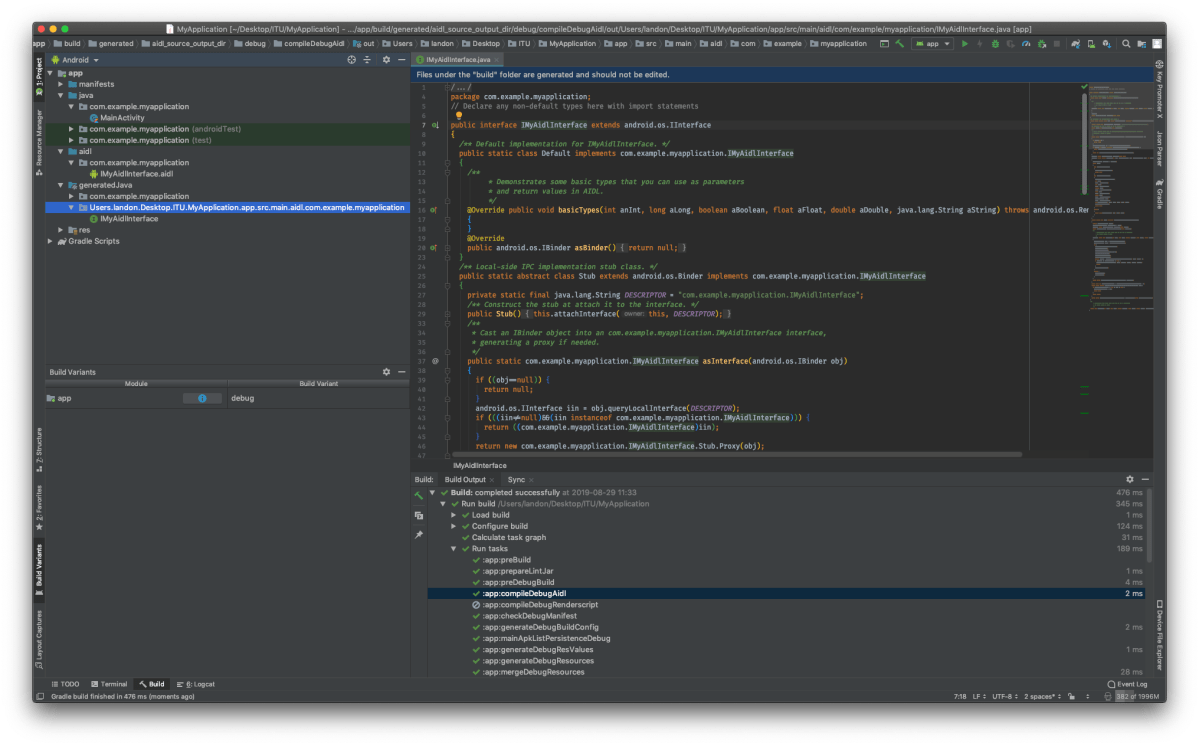Image resolution: width=1199 pixels, height=746 pixels.
Task: Expand the Gradle Scripts node
Action: tap(50, 241)
